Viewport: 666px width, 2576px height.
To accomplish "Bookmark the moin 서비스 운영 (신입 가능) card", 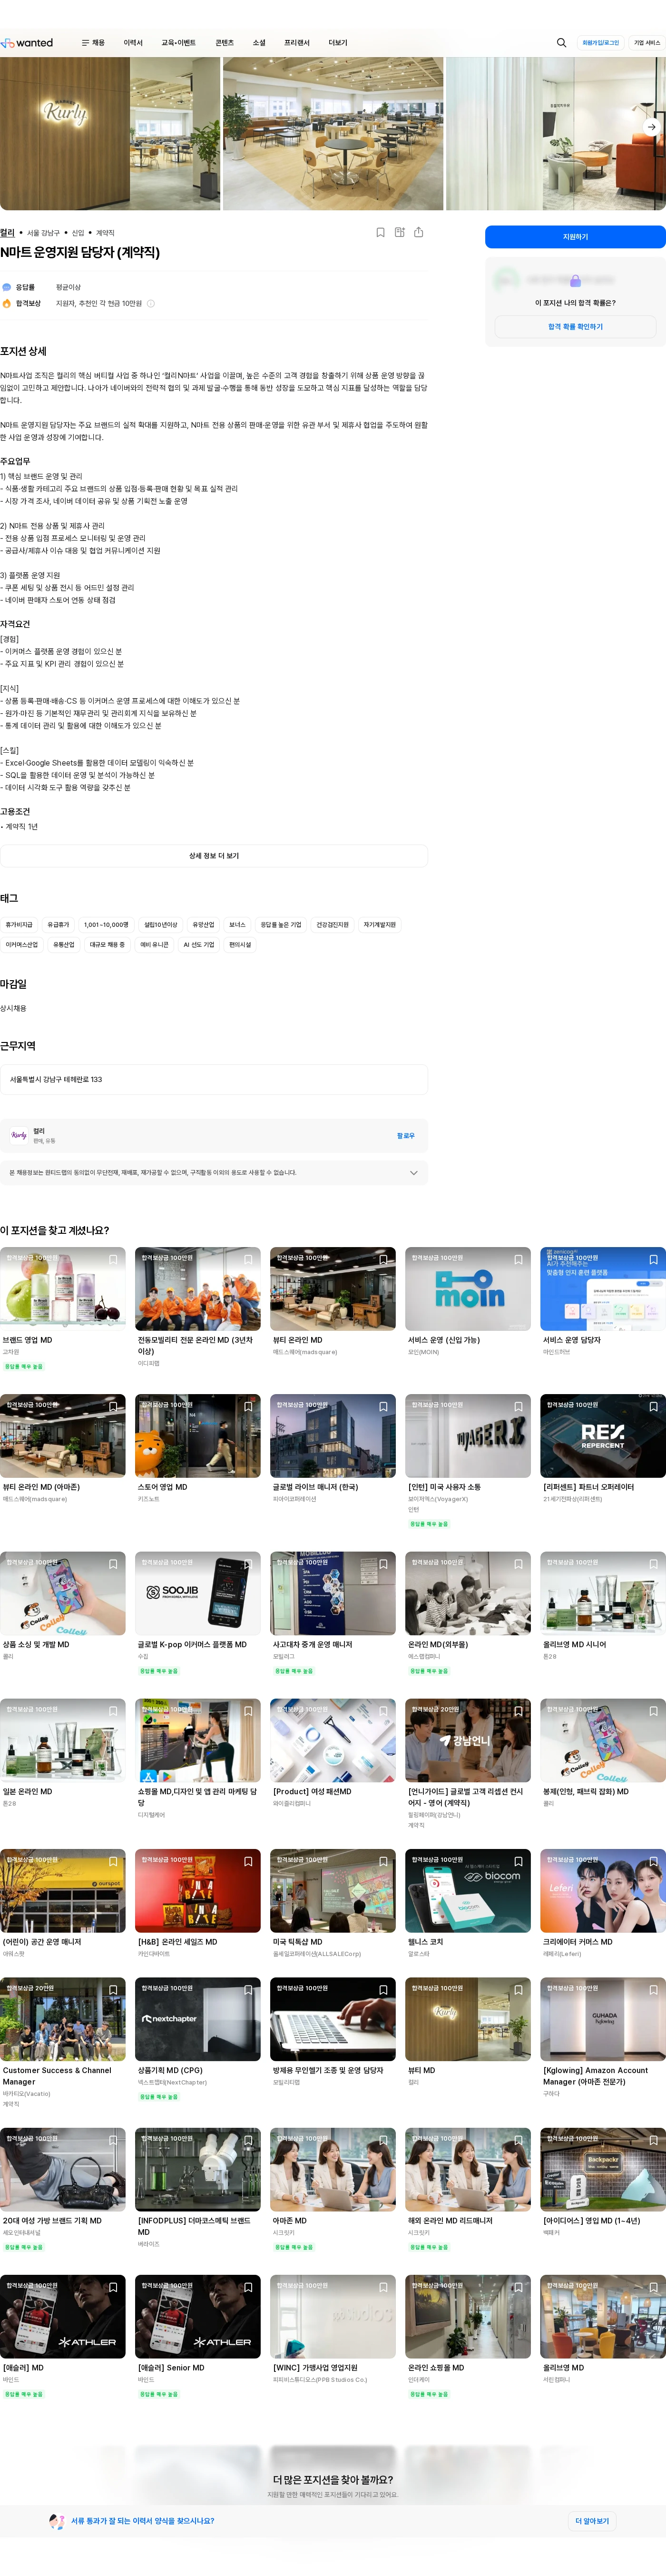I will coord(518,1260).
